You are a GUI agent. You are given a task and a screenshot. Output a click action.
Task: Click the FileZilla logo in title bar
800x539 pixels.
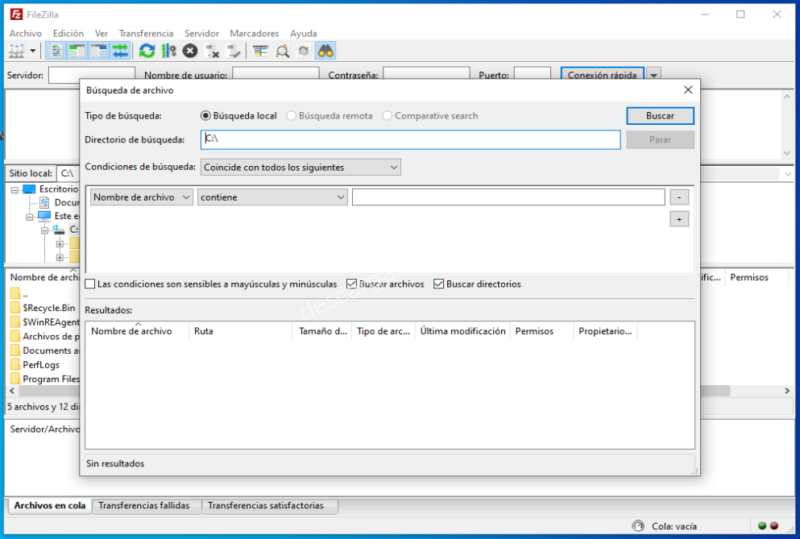16,14
